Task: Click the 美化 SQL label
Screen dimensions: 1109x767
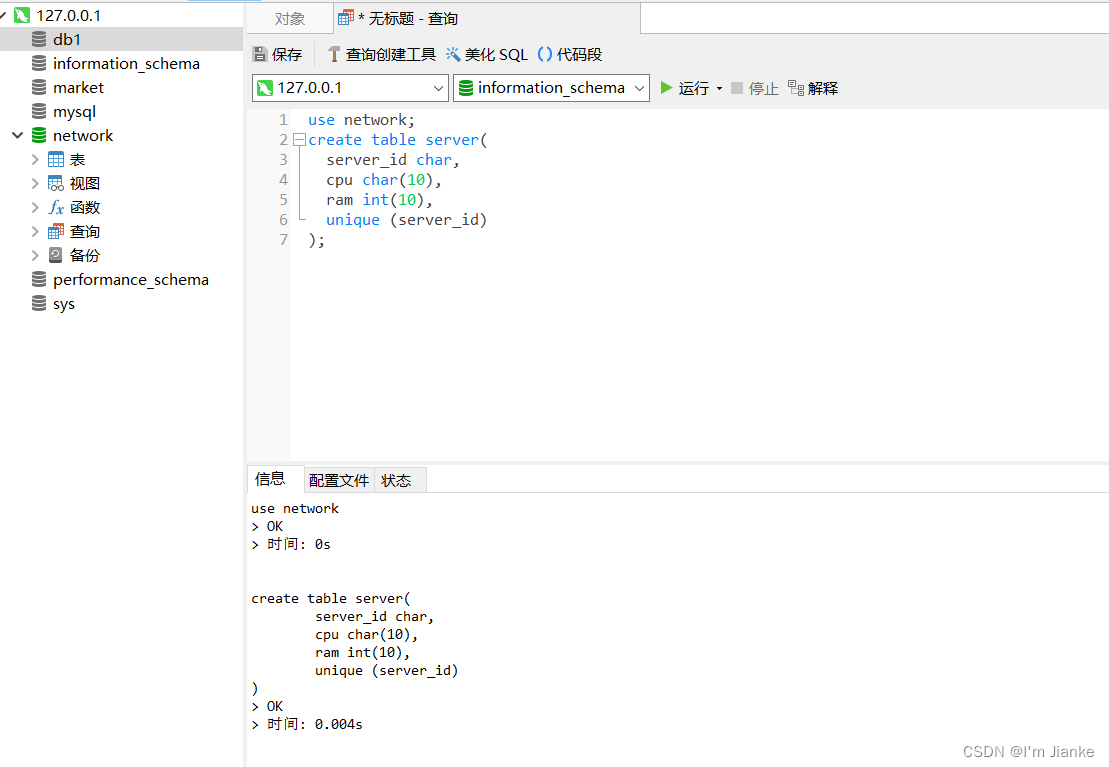Action: click(x=496, y=54)
